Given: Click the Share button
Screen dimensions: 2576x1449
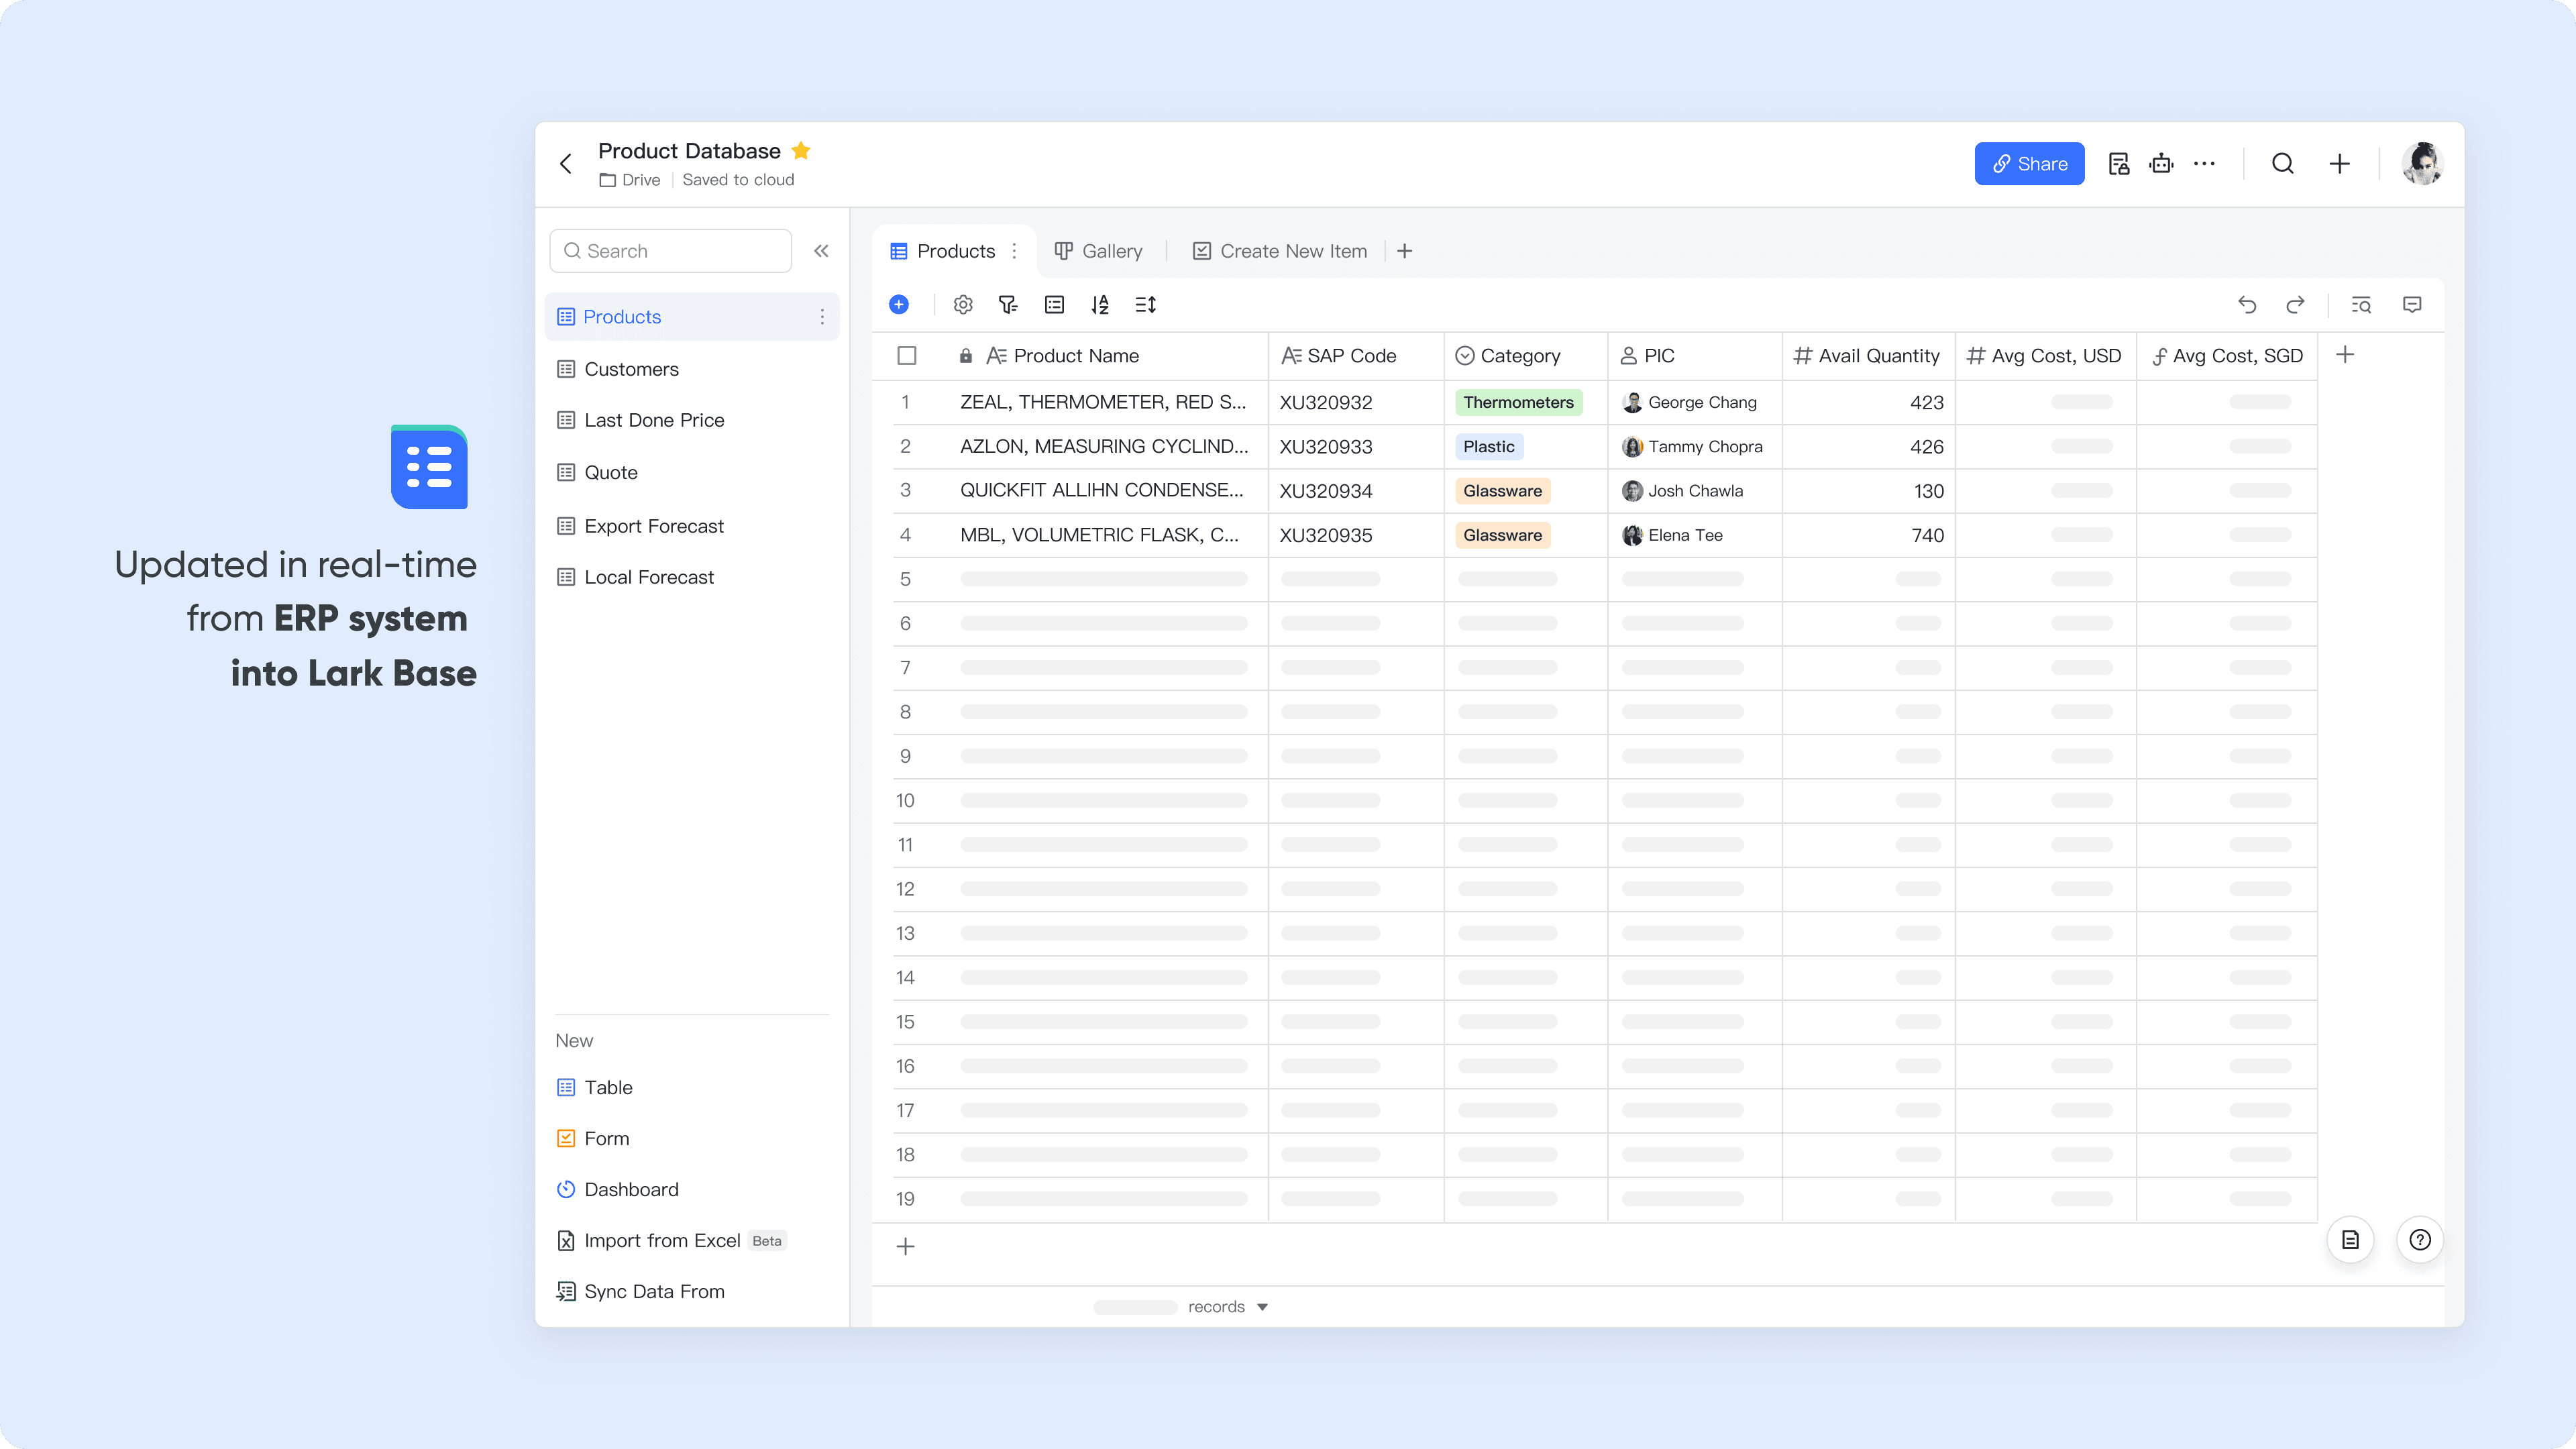Looking at the screenshot, I should (2029, 163).
